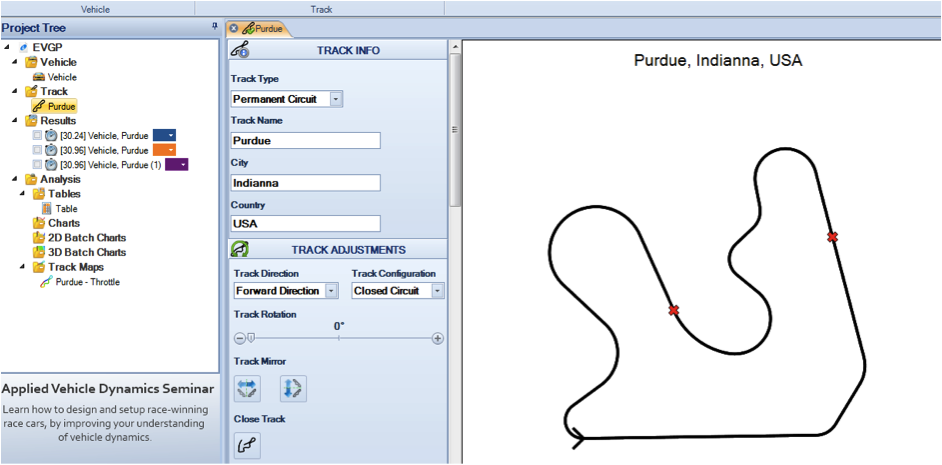Close the Purdue tab with X icon
The width and height of the screenshot is (942, 465).
pos(234,29)
